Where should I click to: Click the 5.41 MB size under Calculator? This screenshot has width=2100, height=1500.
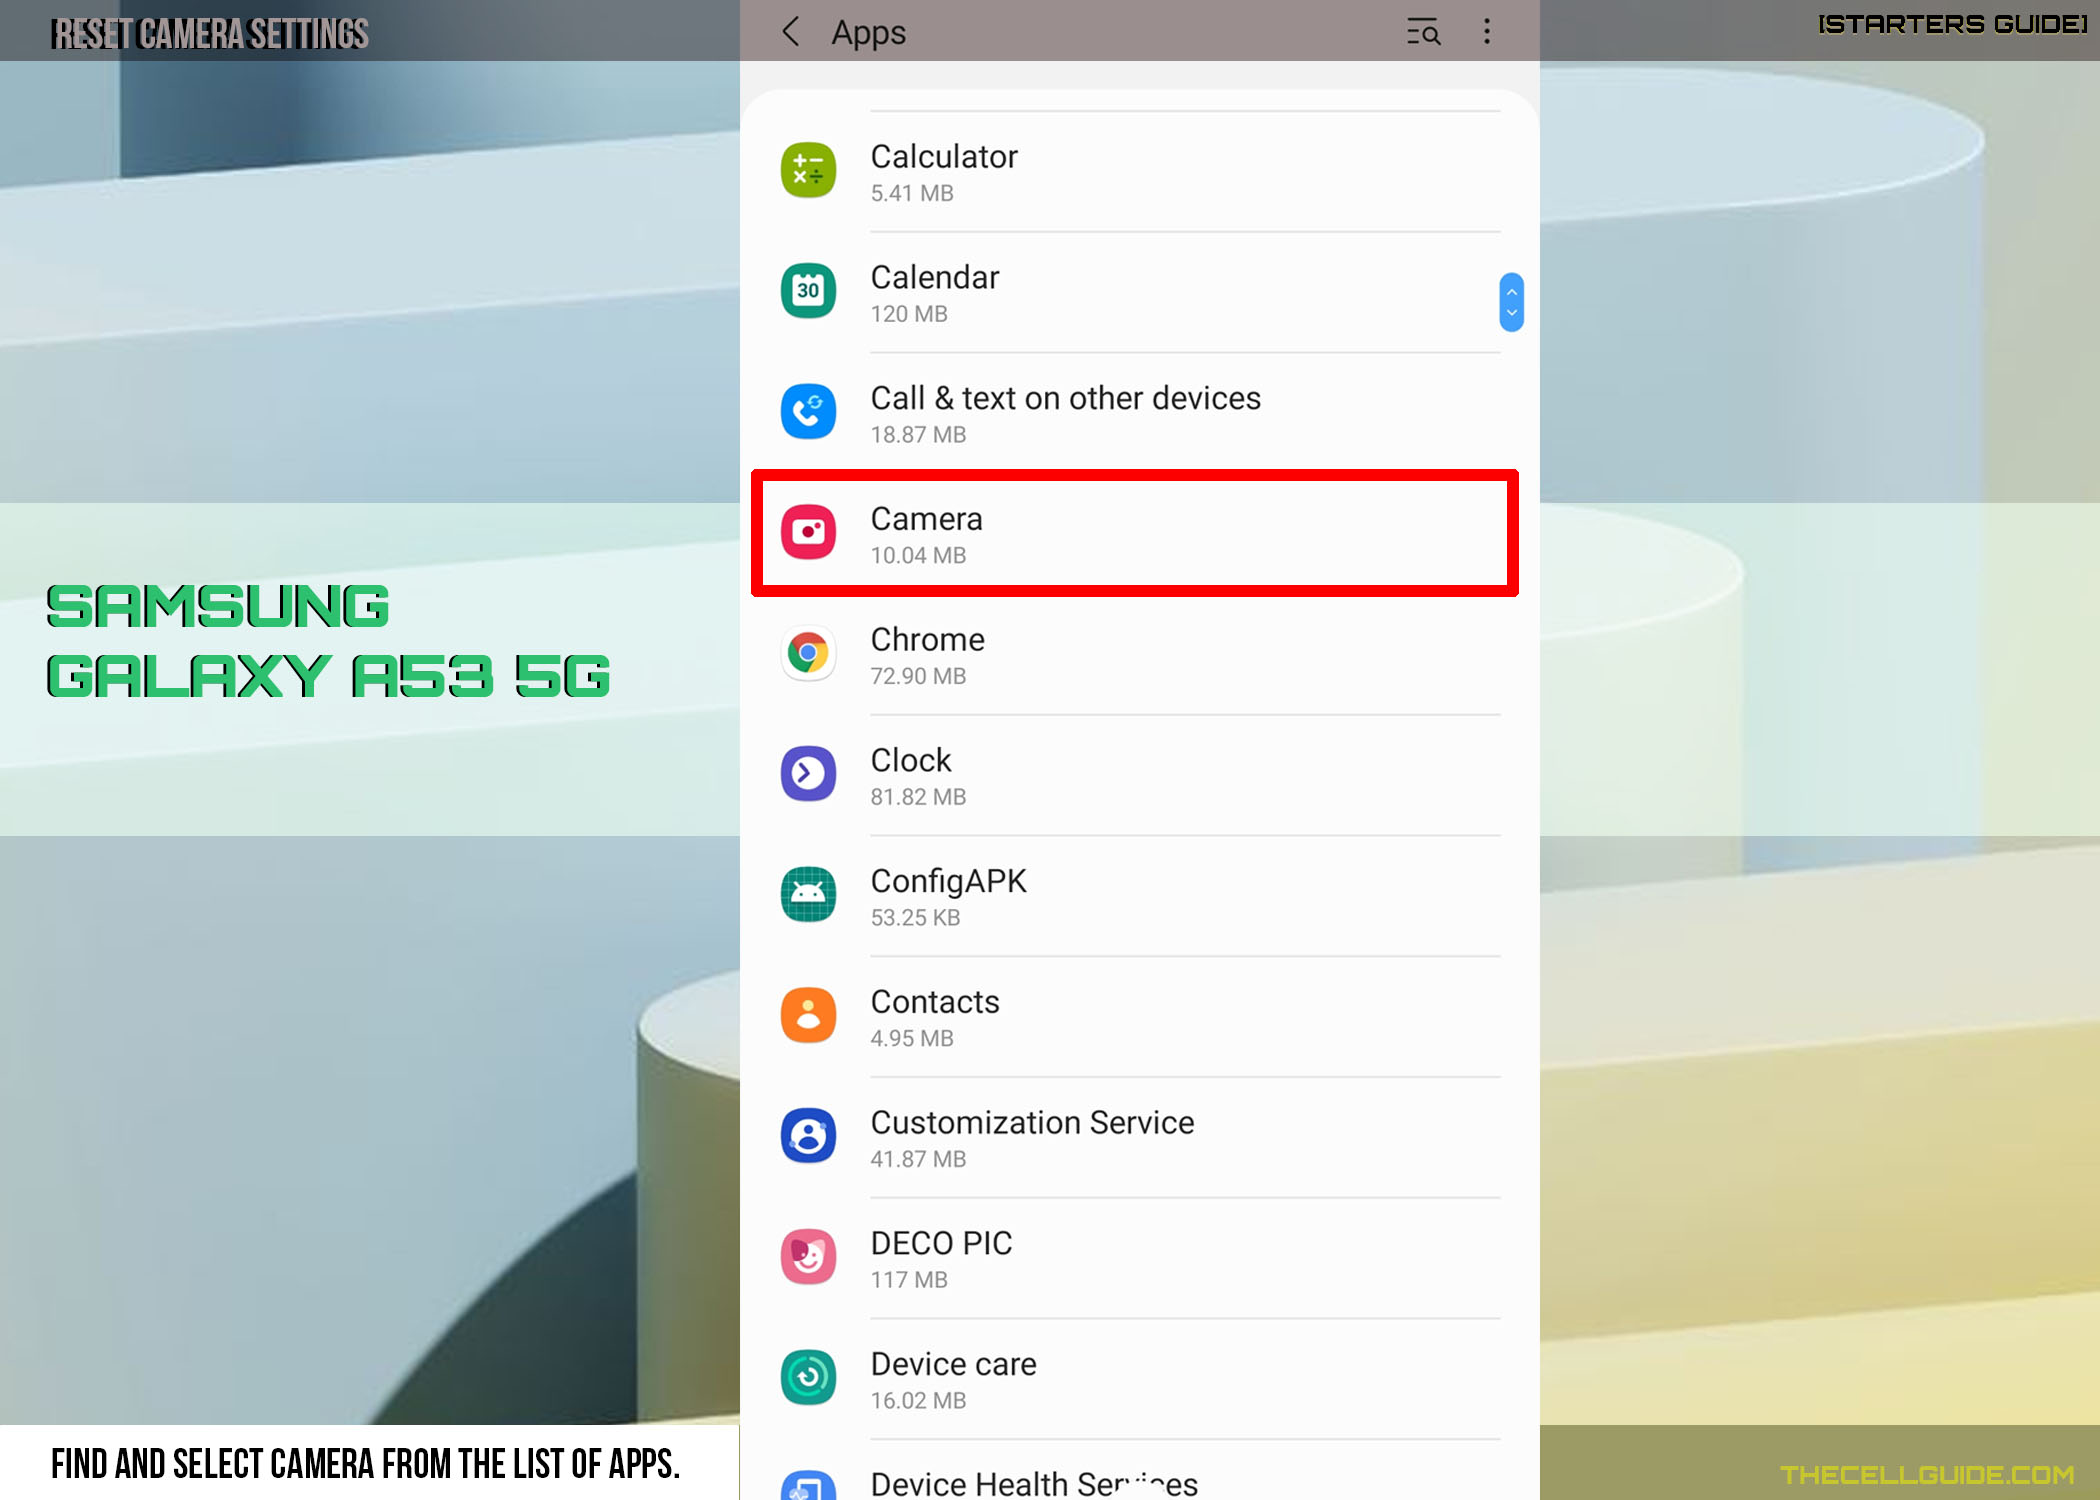912,193
